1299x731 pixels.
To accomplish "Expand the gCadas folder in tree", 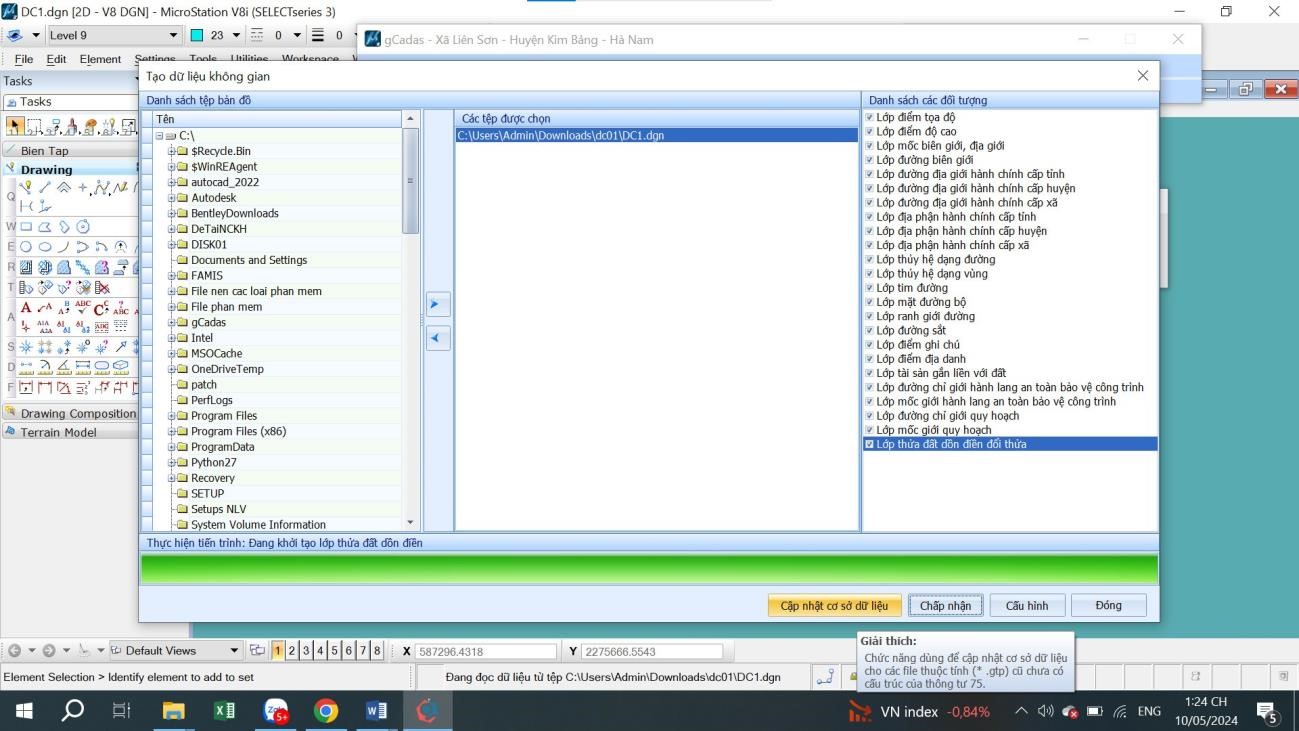I will pyautogui.click(x=171, y=323).
